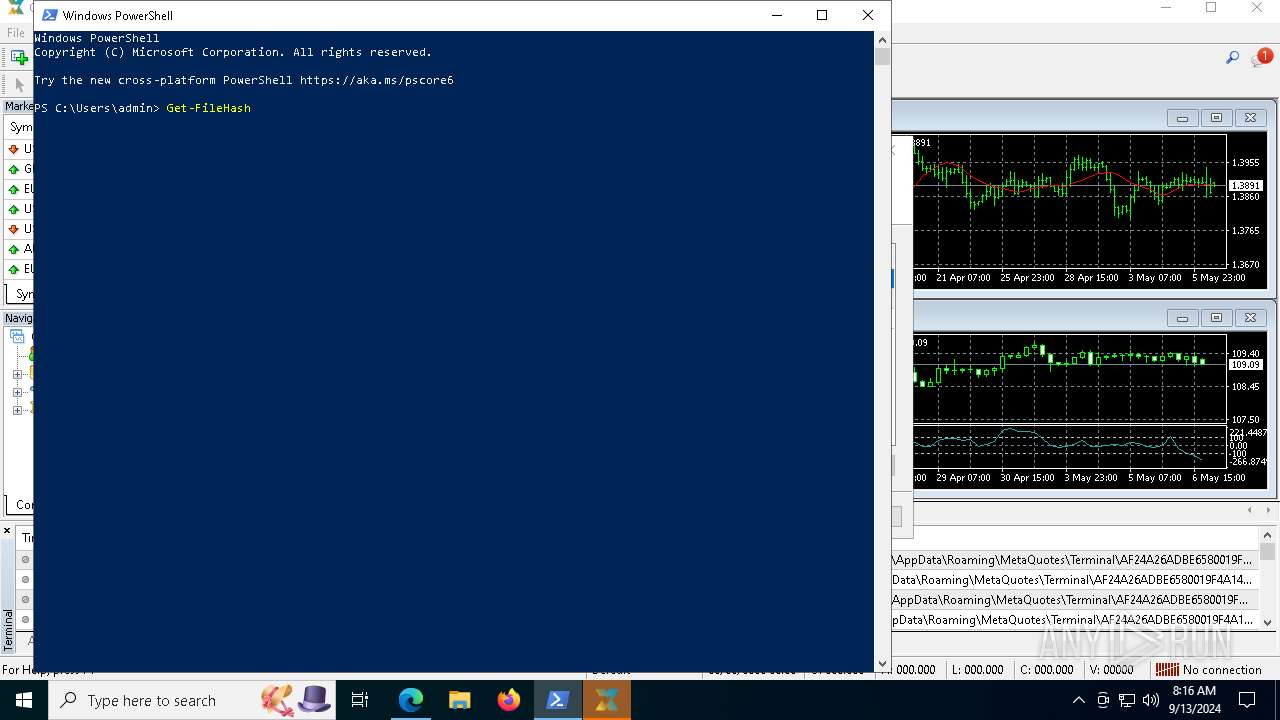Click the Type here to search box
The width and height of the screenshot is (1280, 720).
tap(193, 700)
